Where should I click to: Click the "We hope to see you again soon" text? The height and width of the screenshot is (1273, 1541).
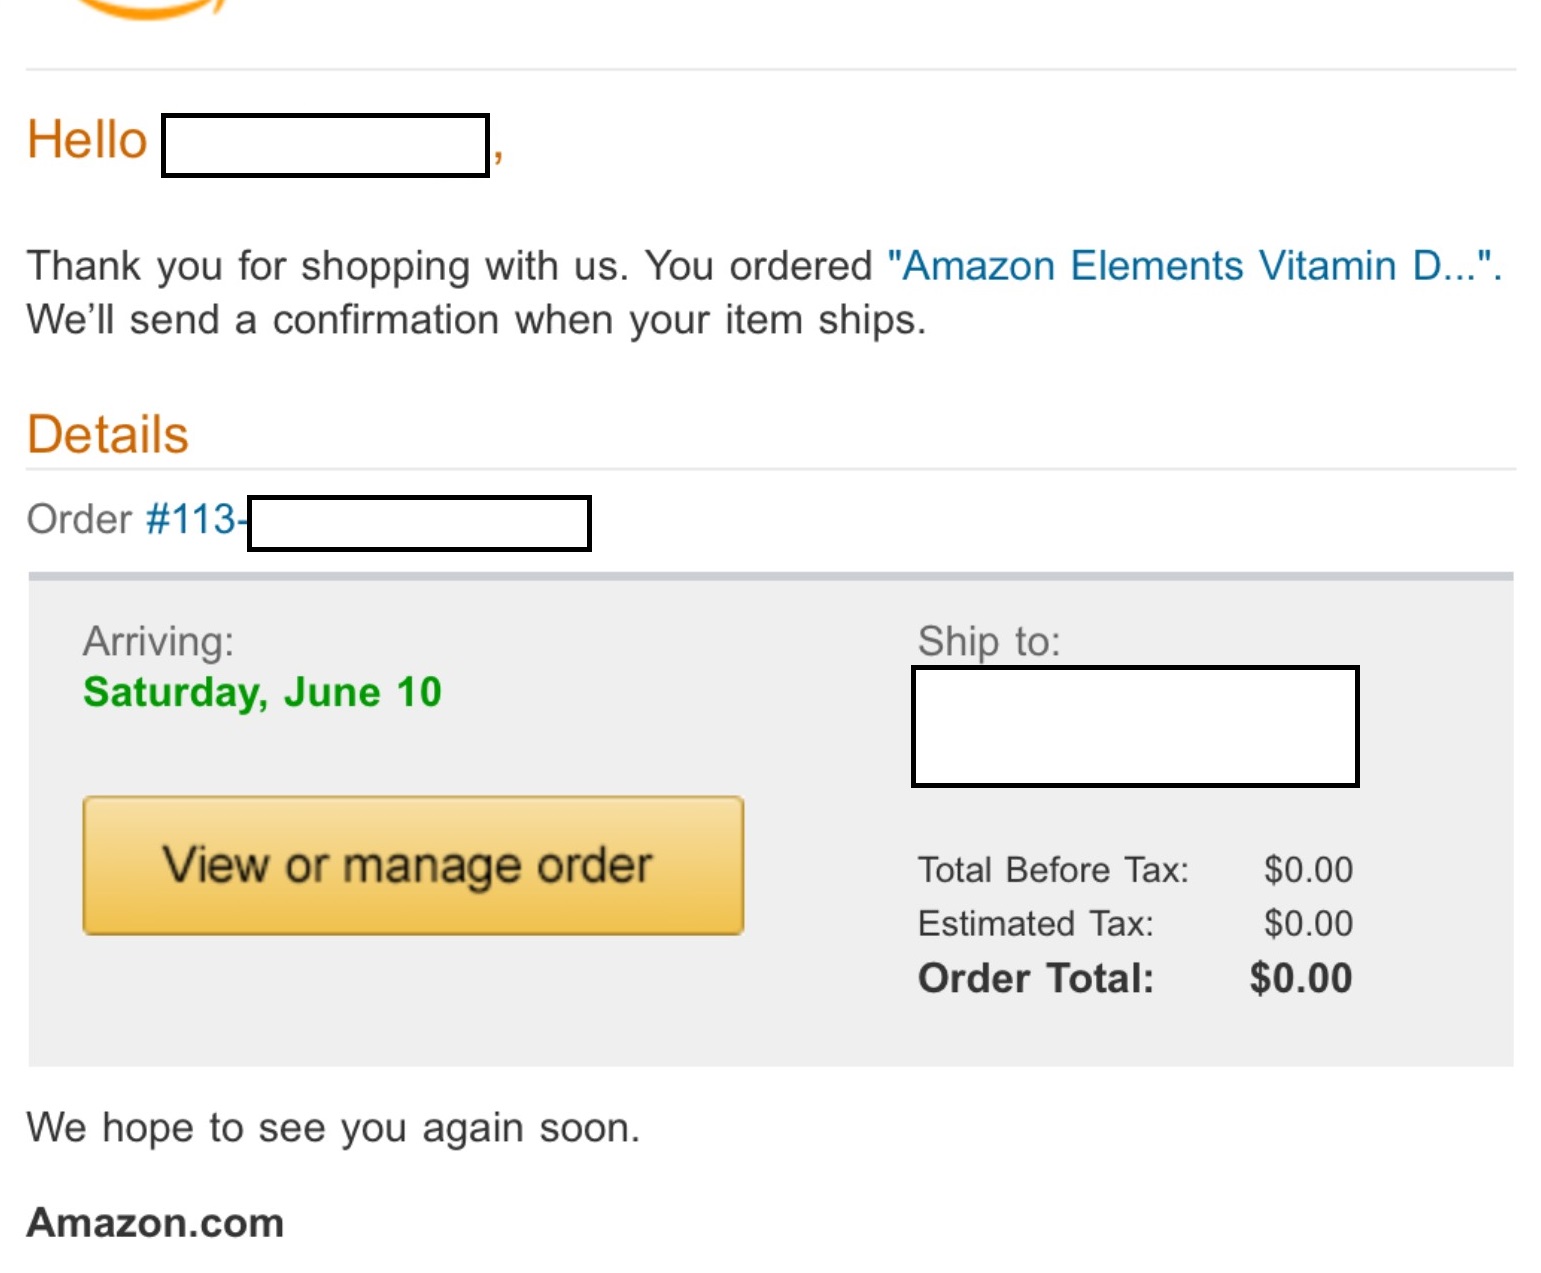click(x=333, y=1128)
